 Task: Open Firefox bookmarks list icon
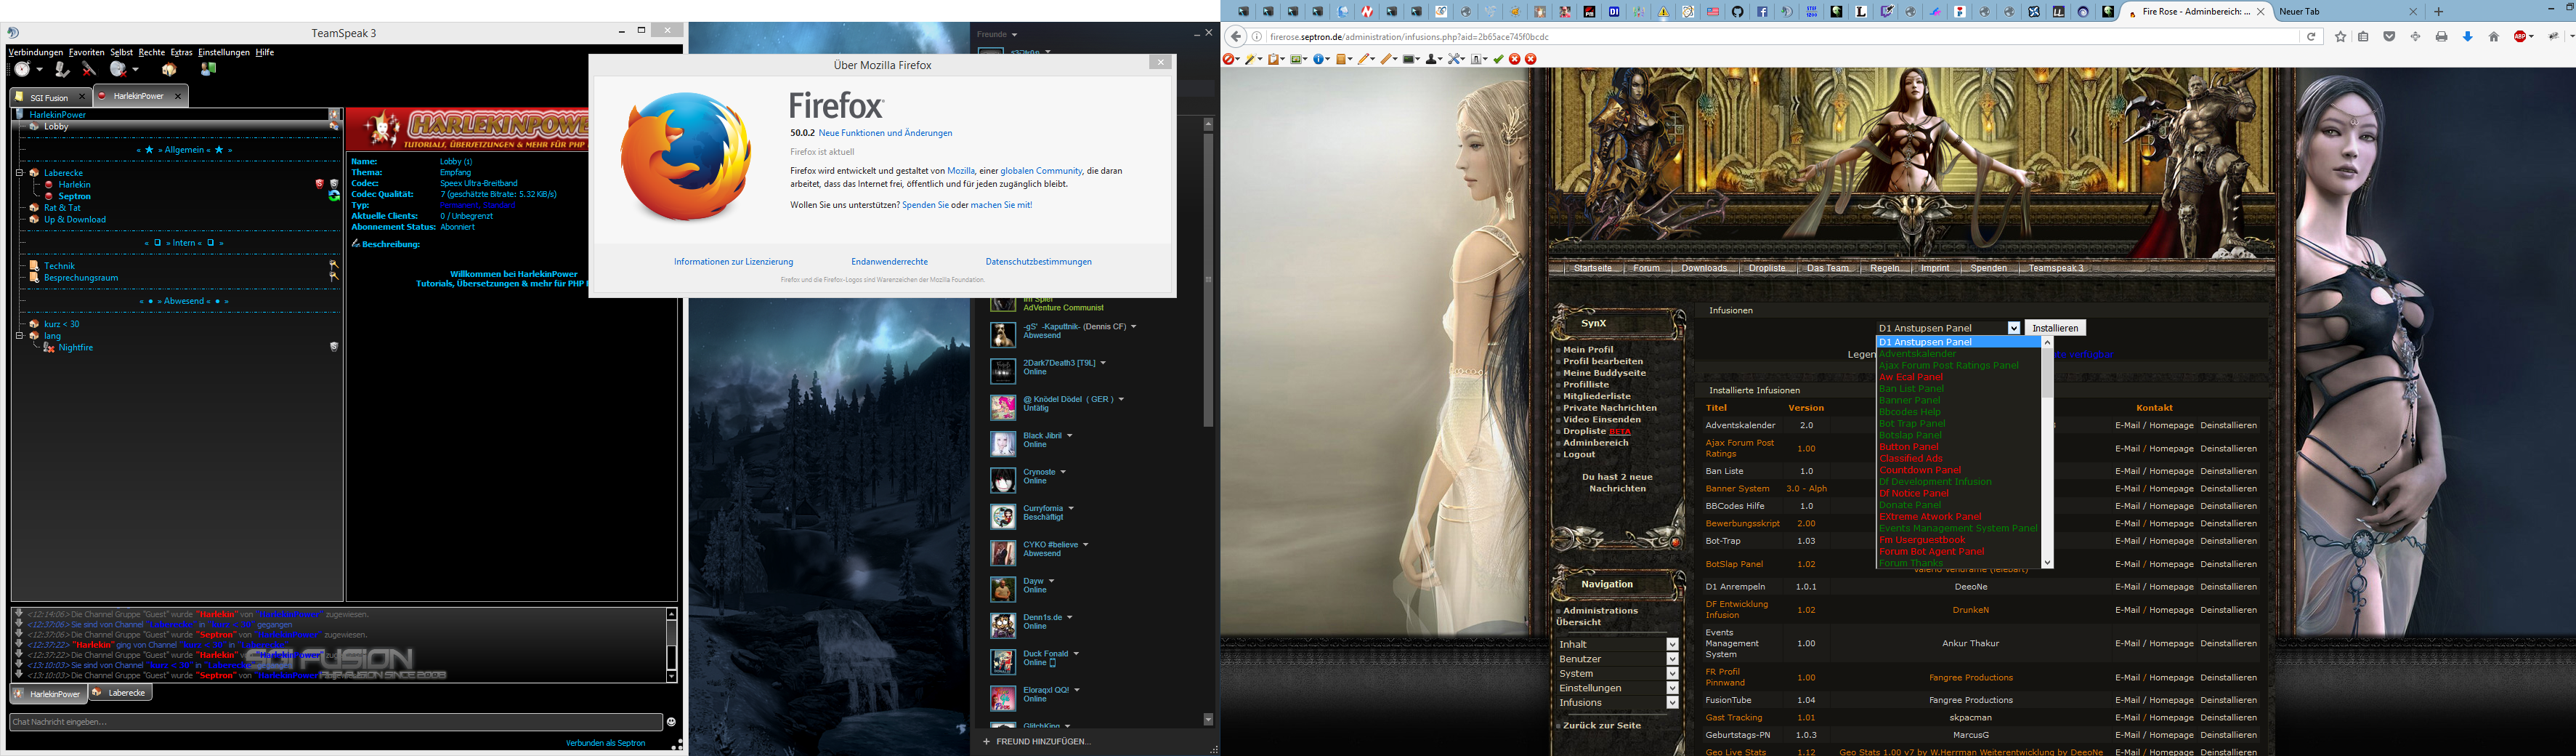(x=2363, y=37)
